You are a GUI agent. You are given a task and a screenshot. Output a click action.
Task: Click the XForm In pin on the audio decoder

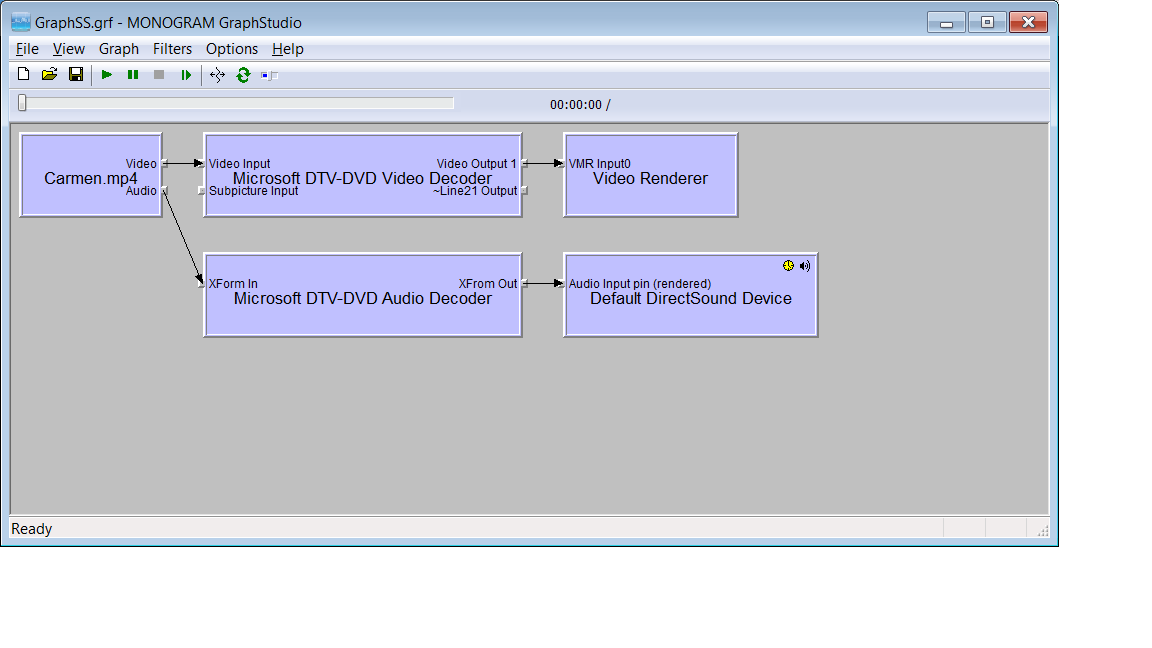[201, 284]
